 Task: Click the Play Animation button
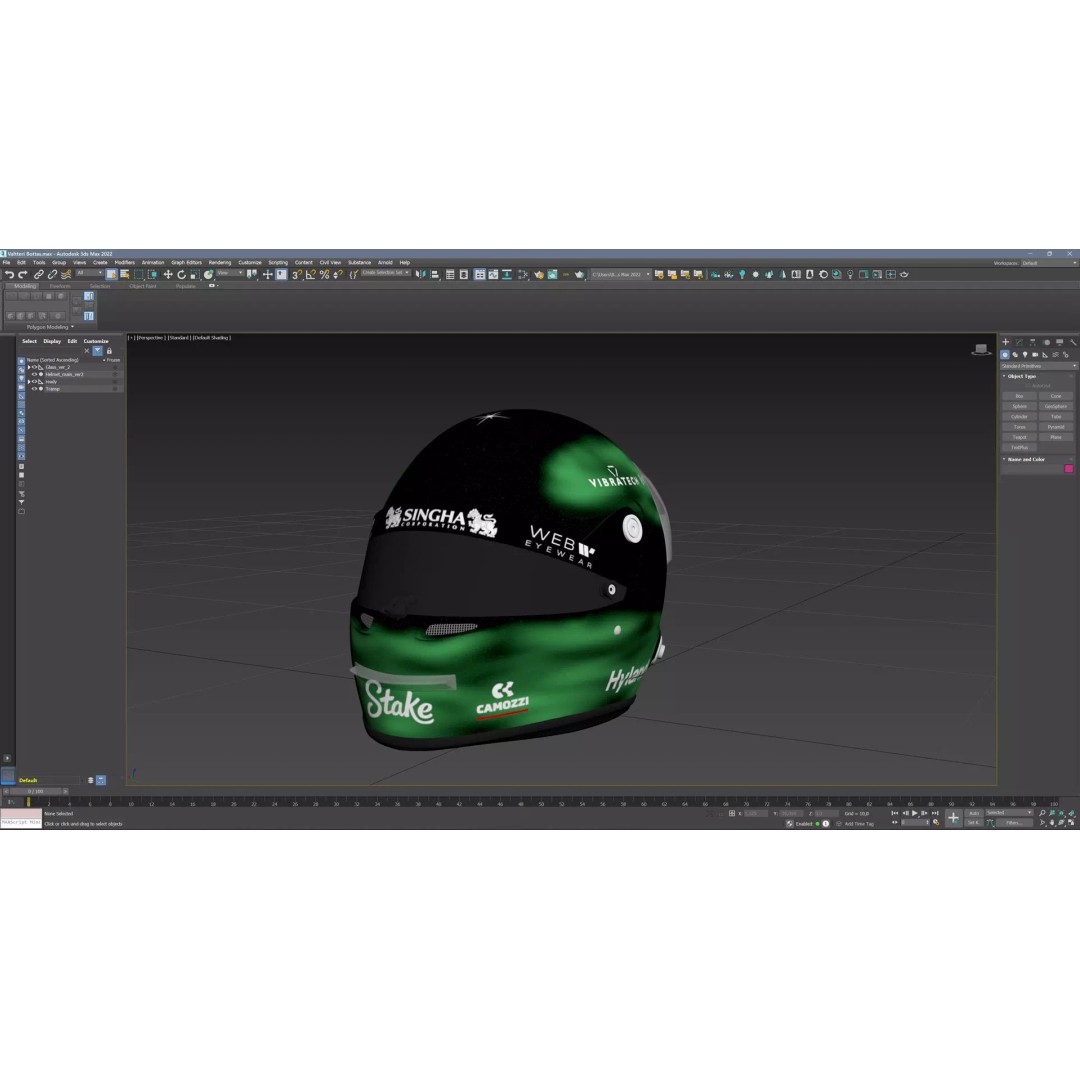pos(915,813)
